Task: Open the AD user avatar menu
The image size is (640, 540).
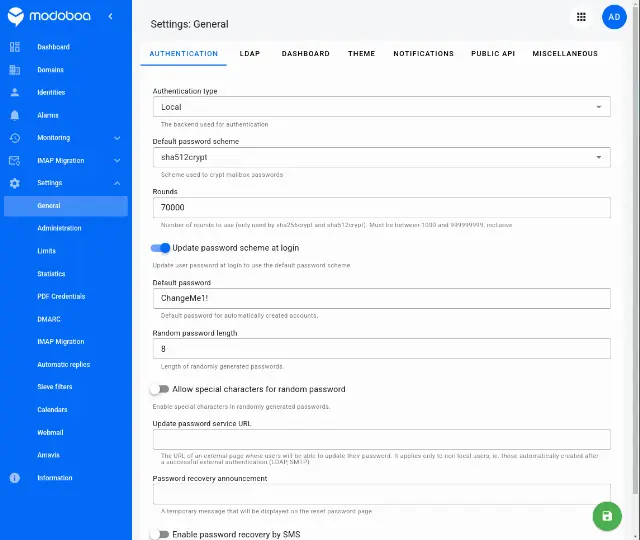Action: tap(614, 17)
